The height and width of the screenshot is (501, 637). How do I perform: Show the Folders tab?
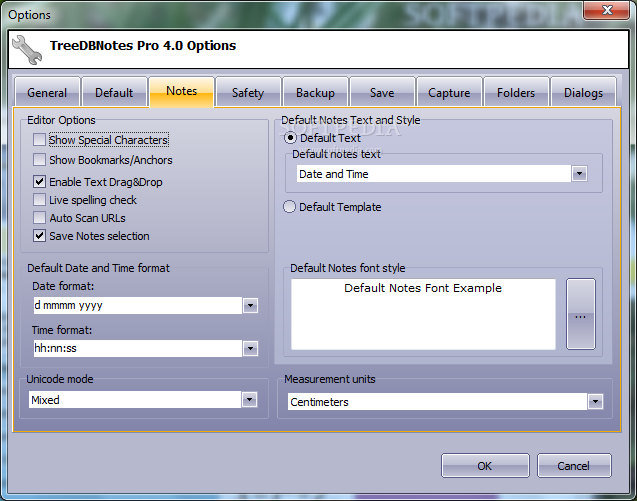[x=516, y=93]
